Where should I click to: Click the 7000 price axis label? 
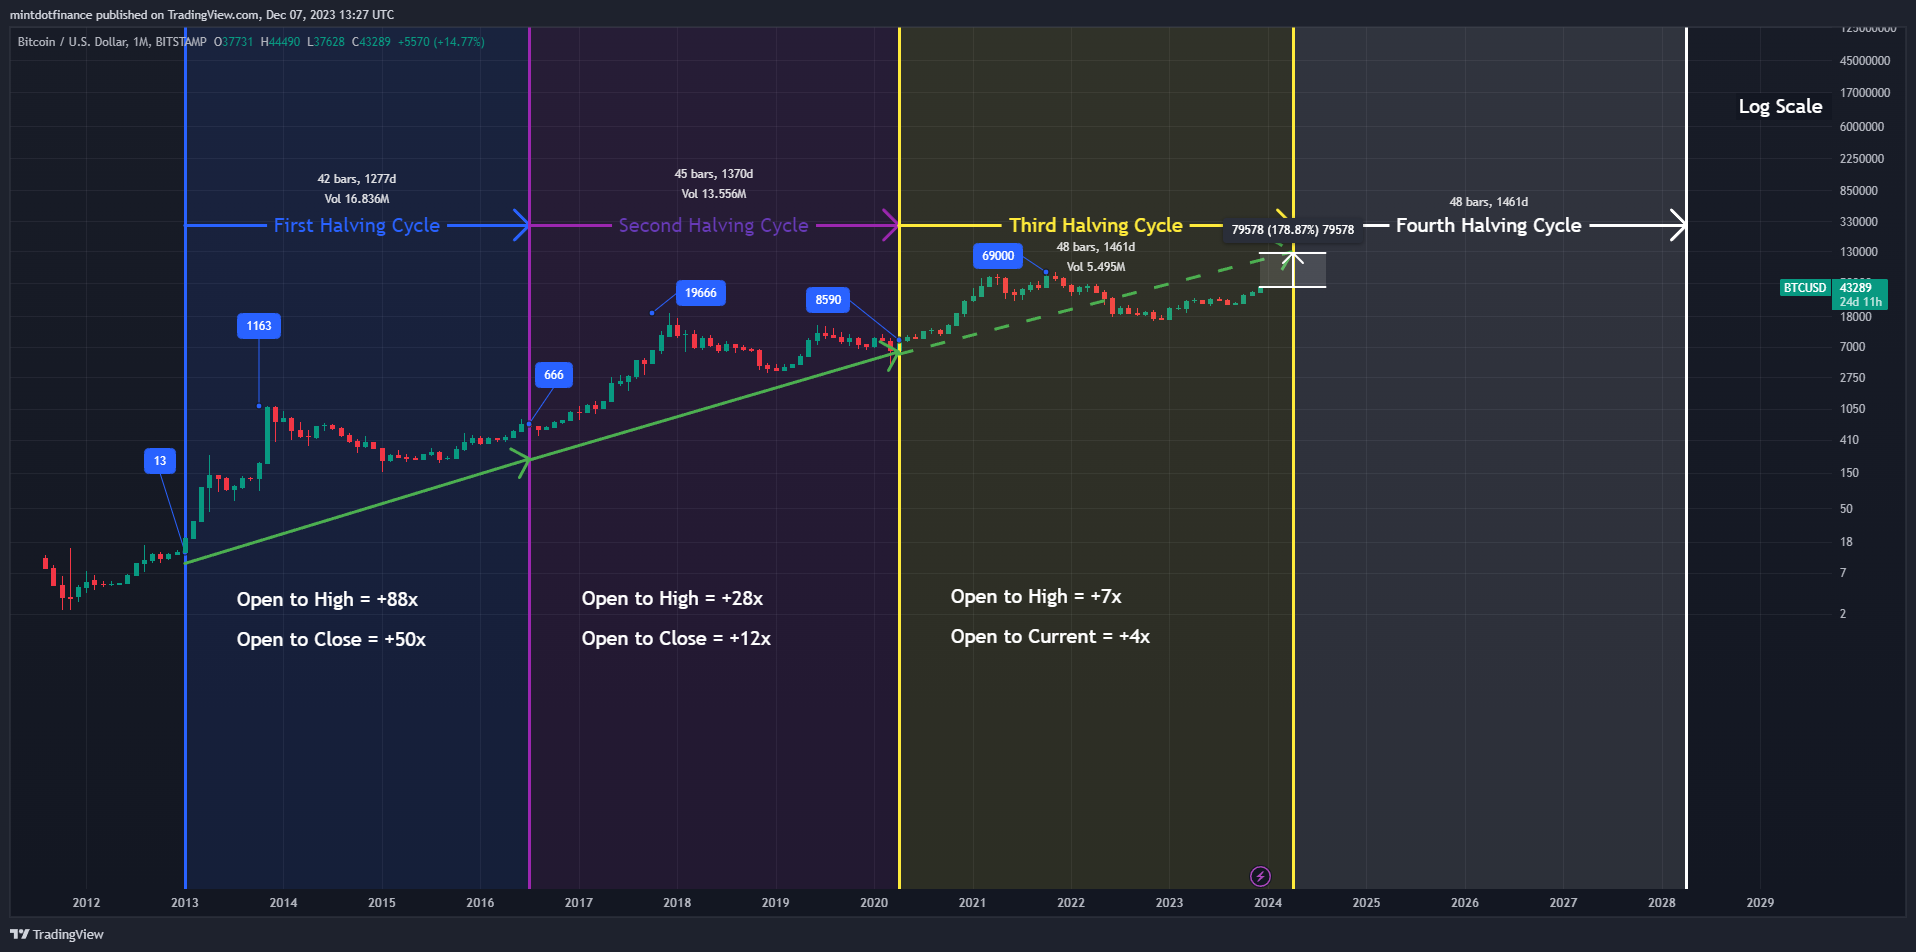(x=1852, y=347)
